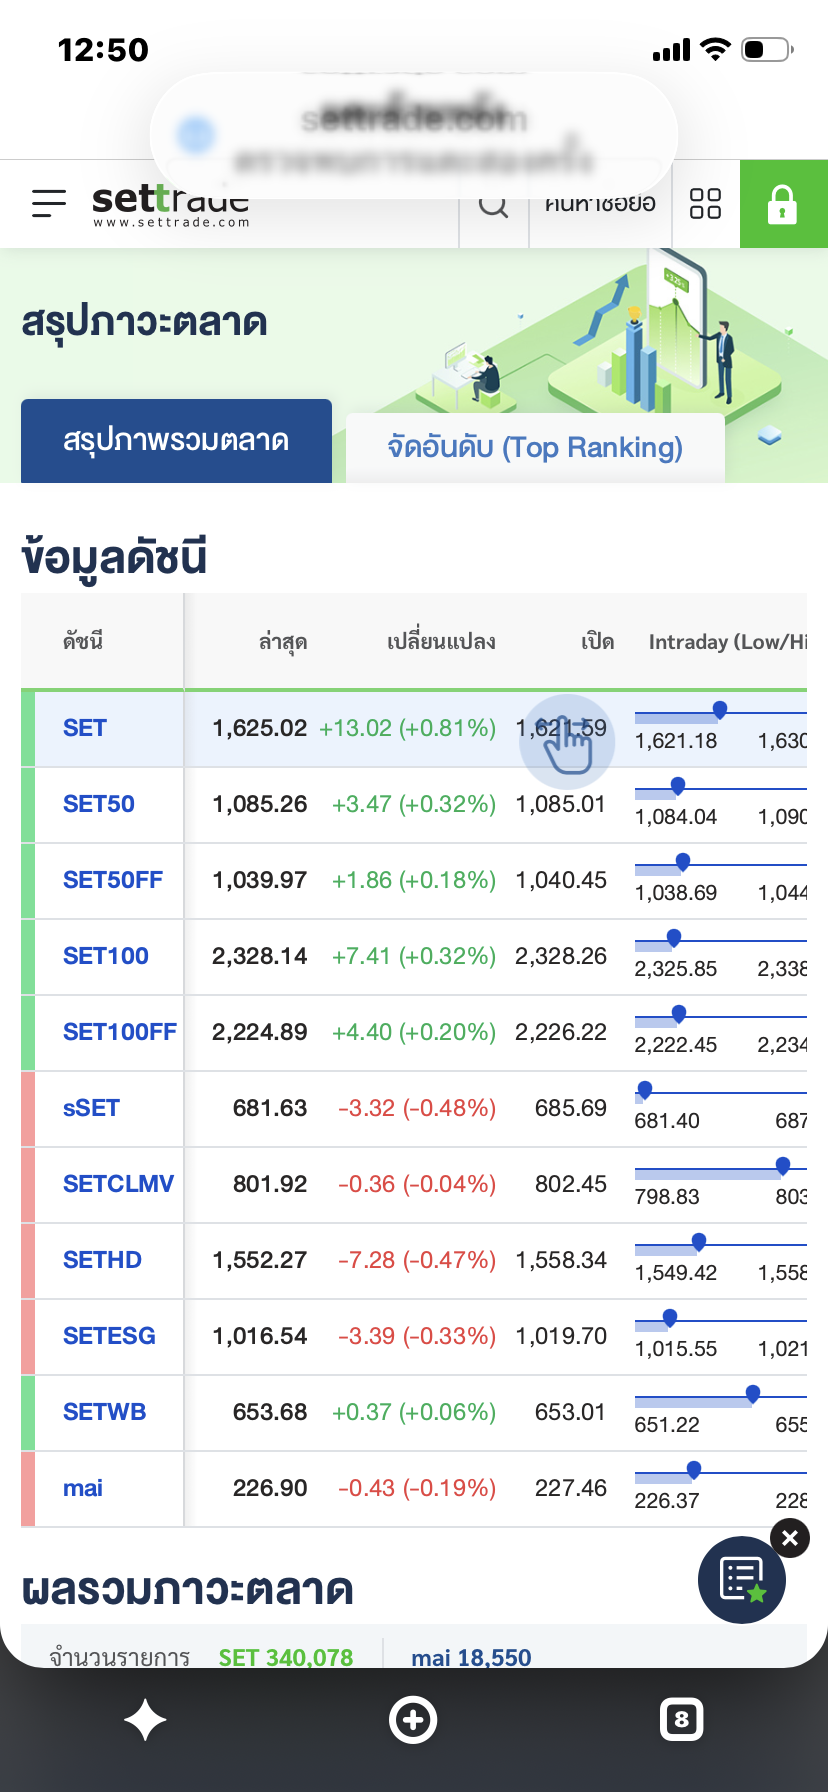Open the floating watchlist star icon

(742, 1580)
